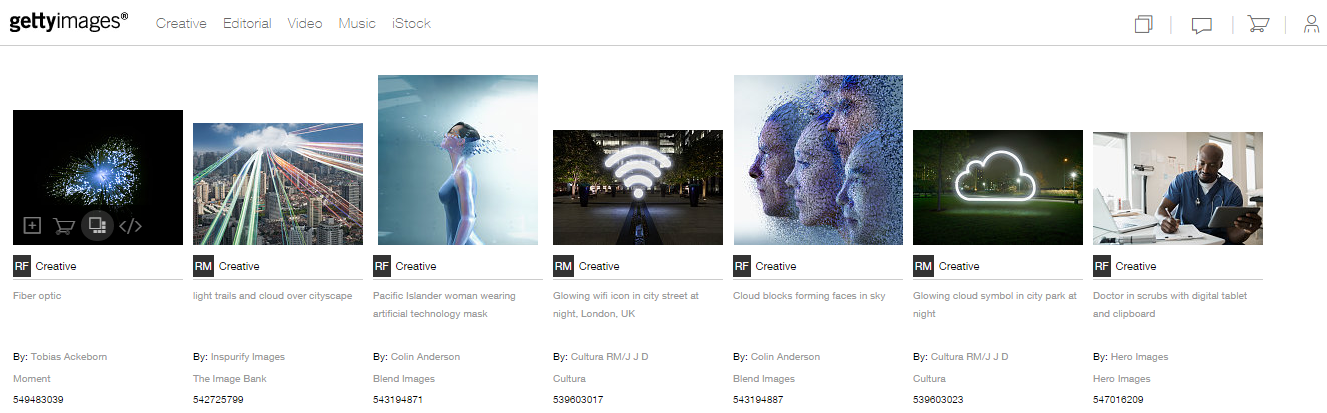This screenshot has height=413, width=1327.
Task: Click 'Pacific Islander woman wearing' caption
Action: pos(444,296)
